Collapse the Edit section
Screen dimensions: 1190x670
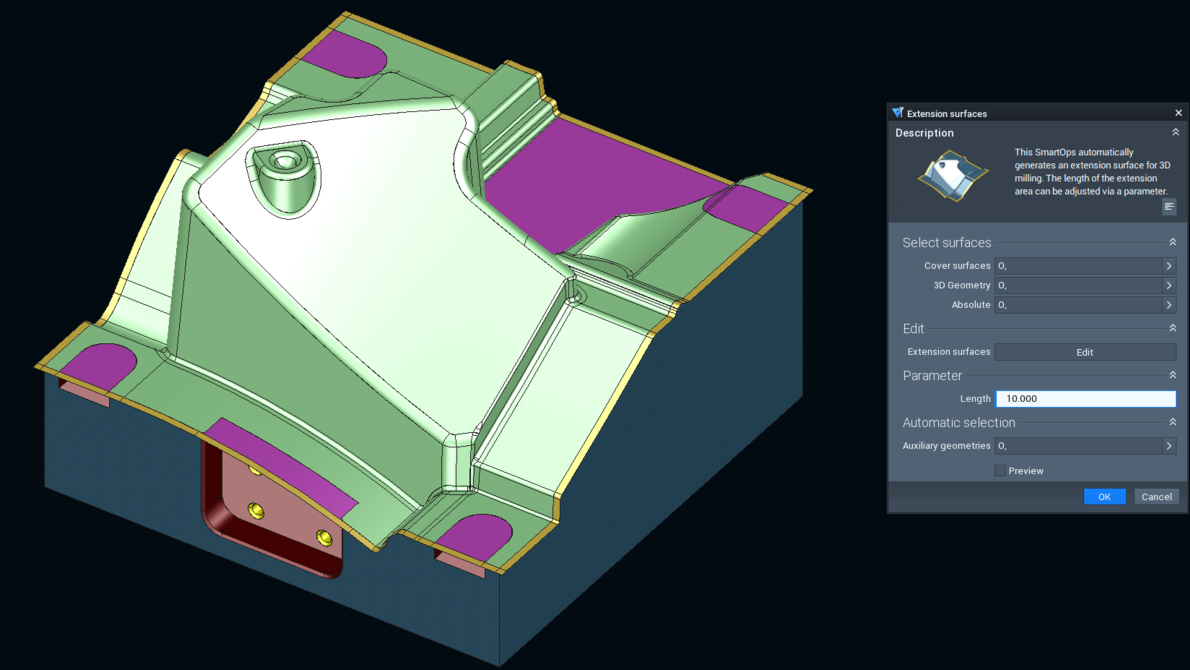tap(1173, 328)
